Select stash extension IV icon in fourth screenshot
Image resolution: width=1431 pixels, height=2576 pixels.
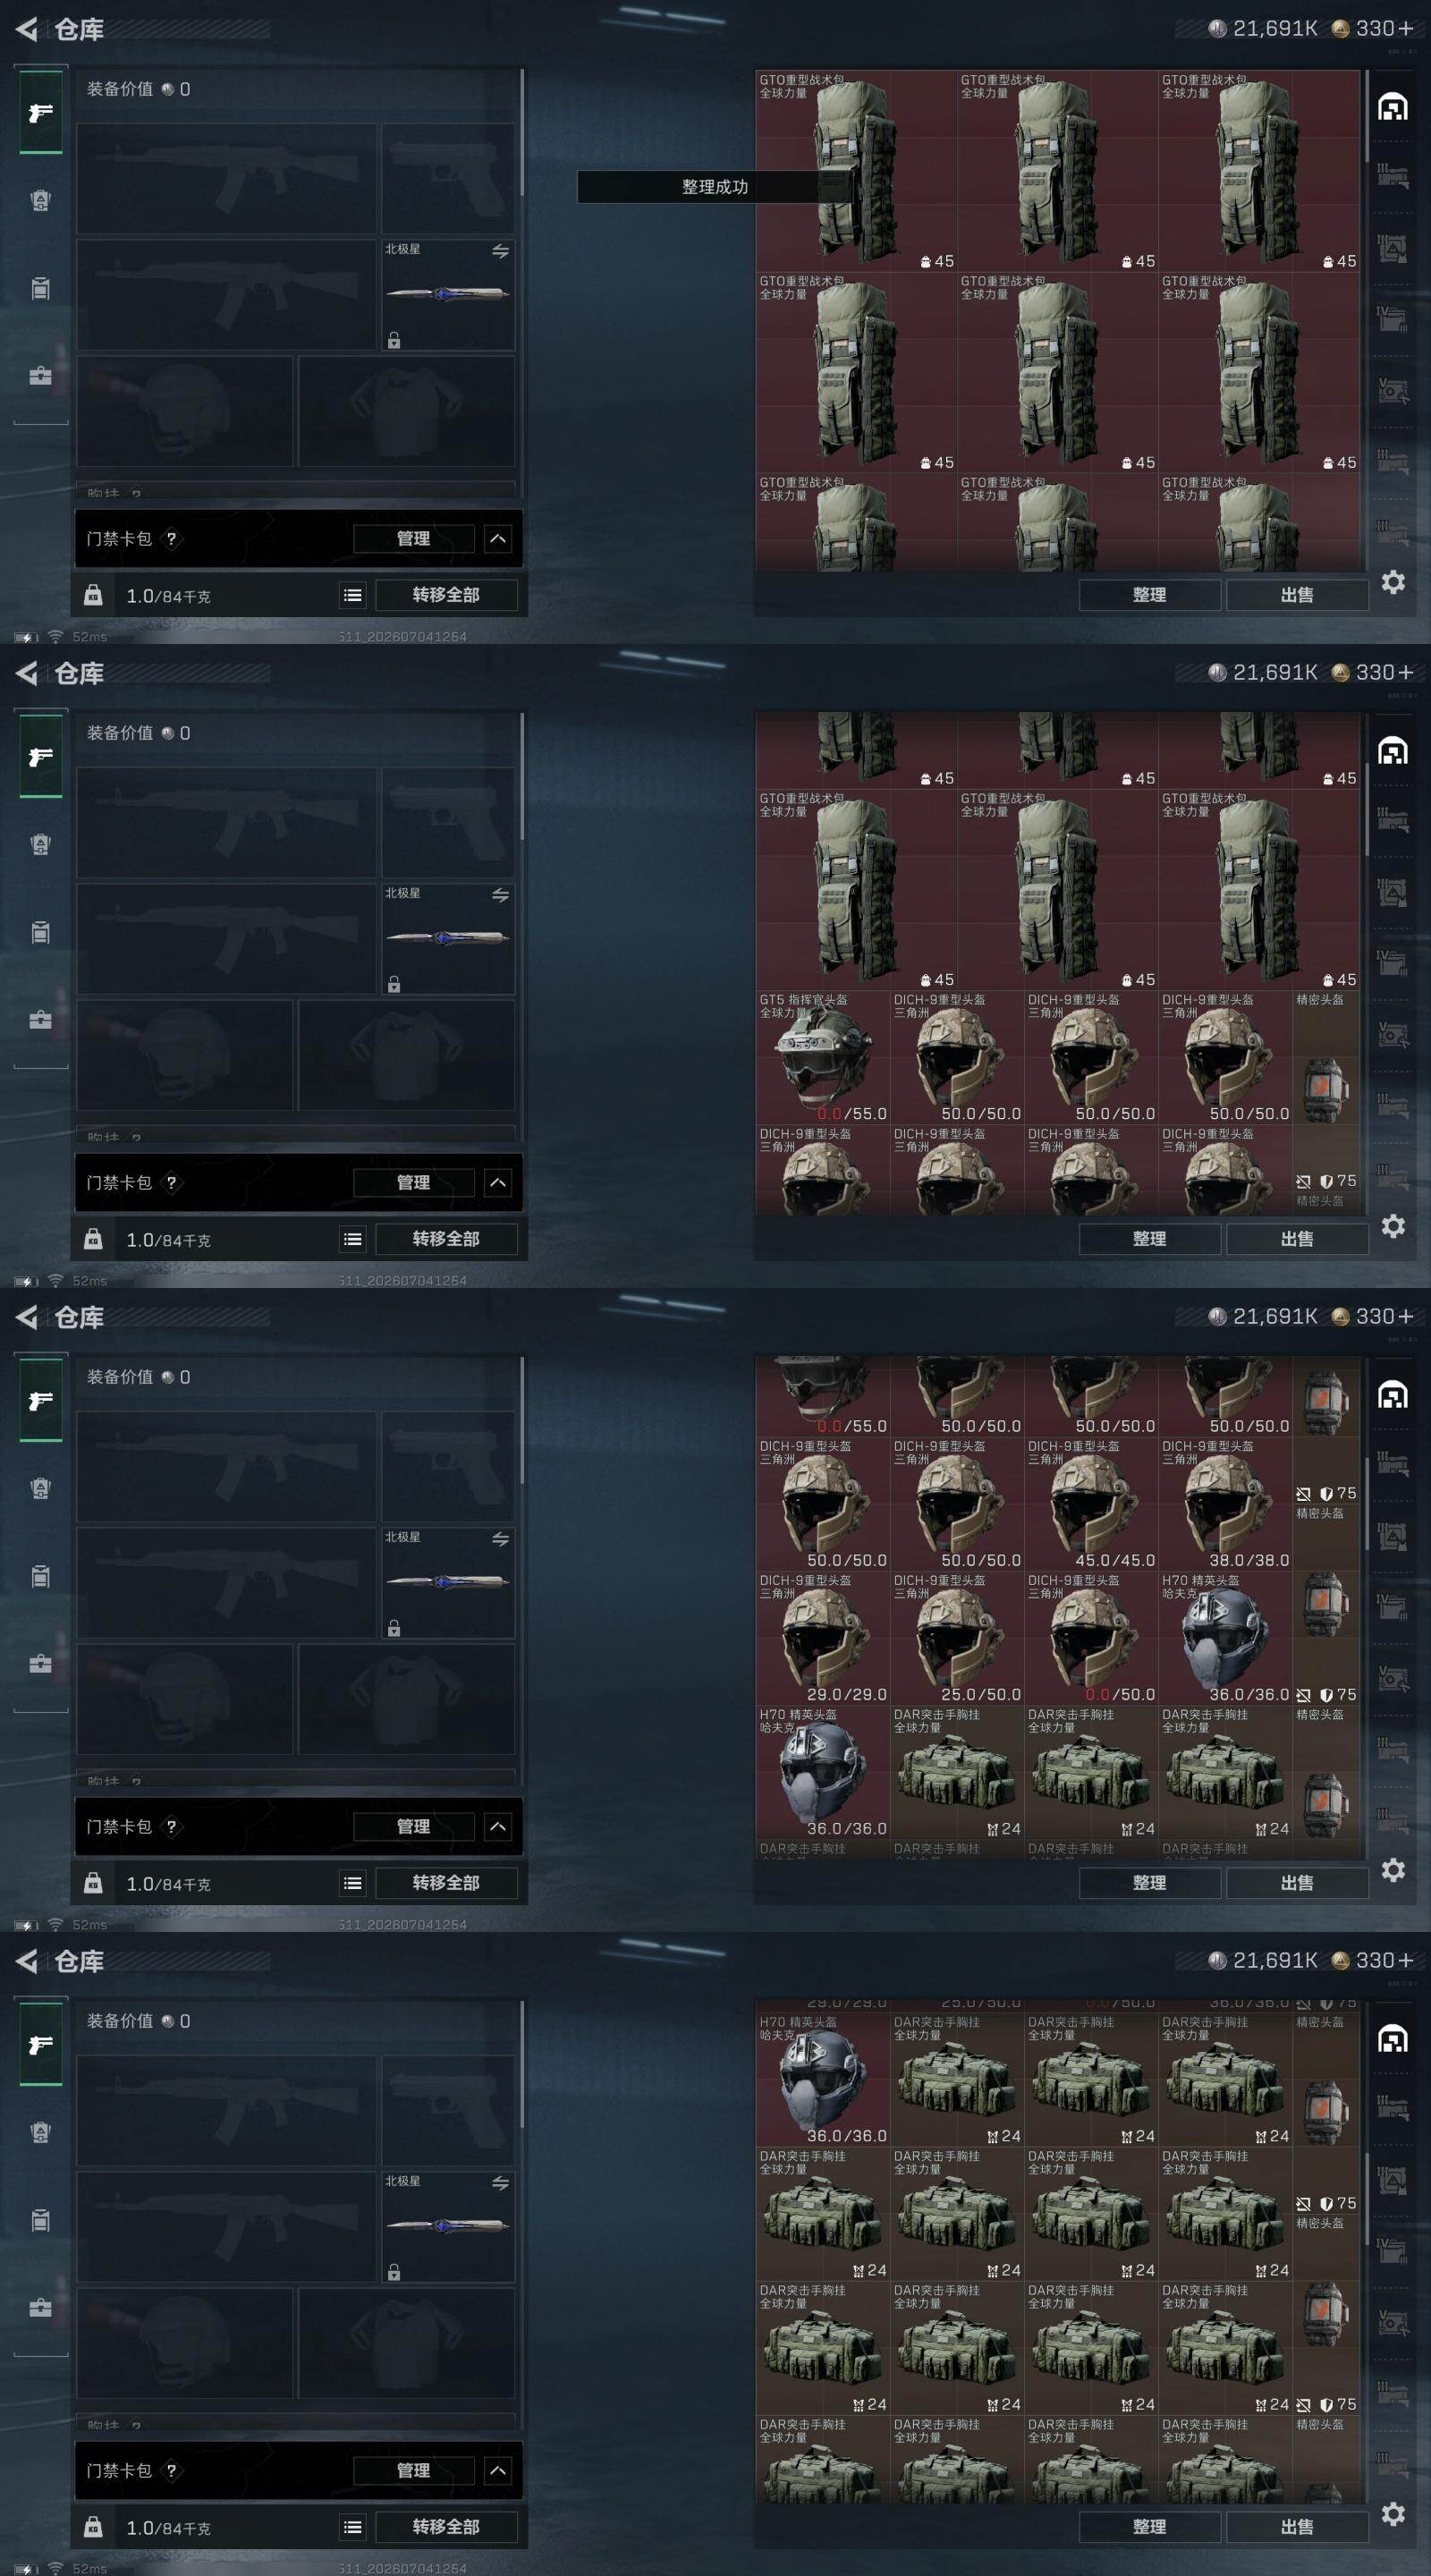pos(1393,2251)
